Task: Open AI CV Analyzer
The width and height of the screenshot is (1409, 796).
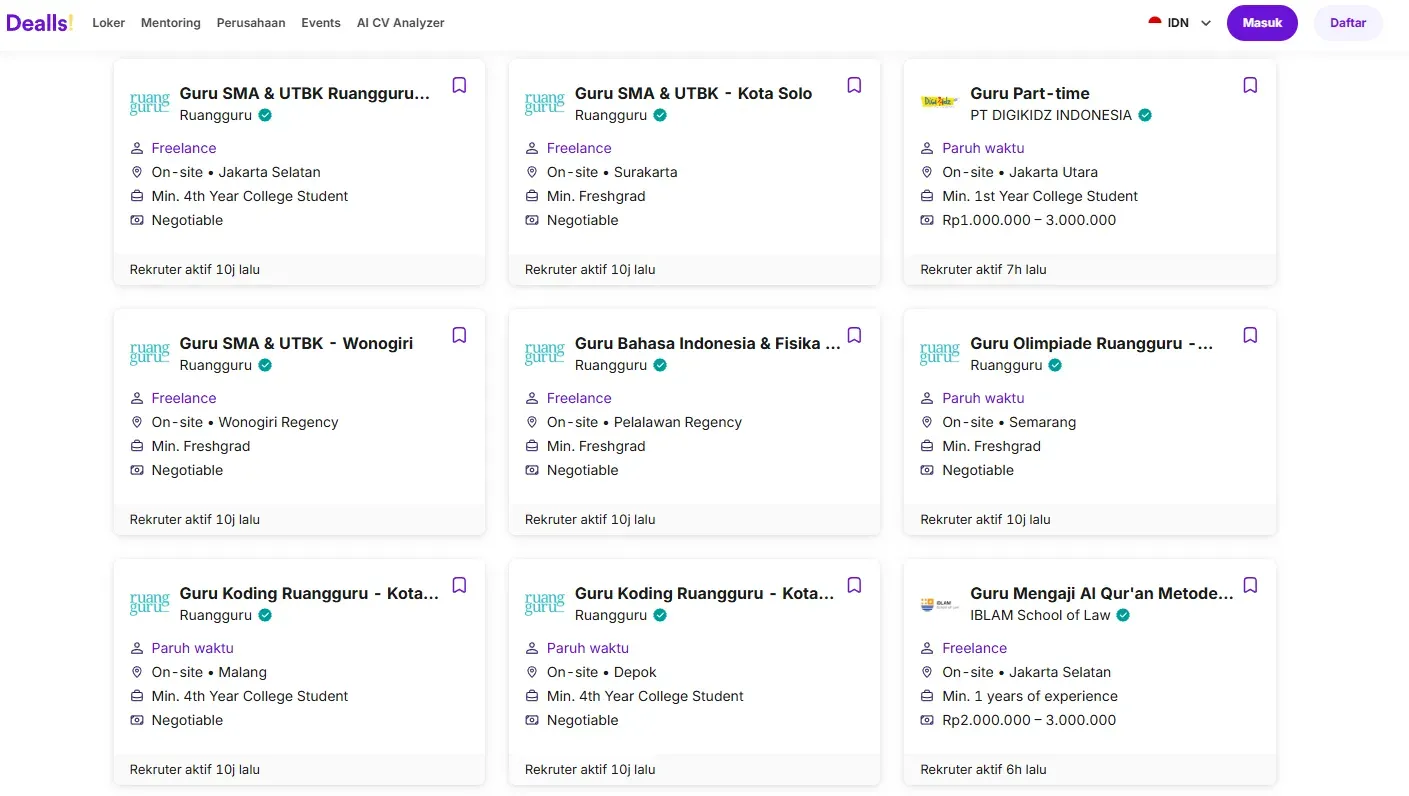Action: (x=401, y=22)
